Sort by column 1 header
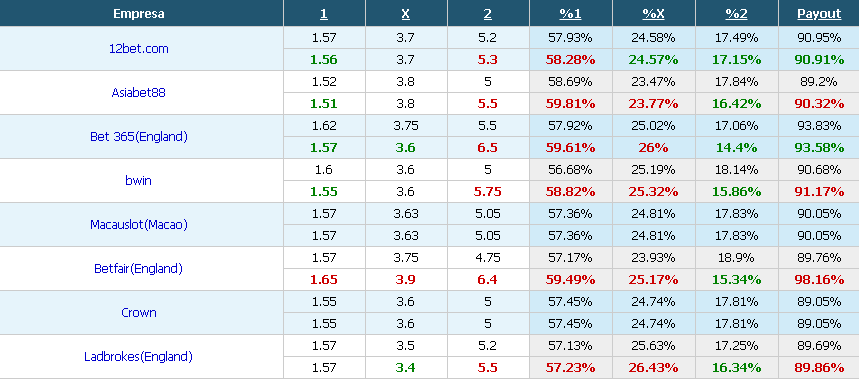The height and width of the screenshot is (379, 859). point(324,14)
